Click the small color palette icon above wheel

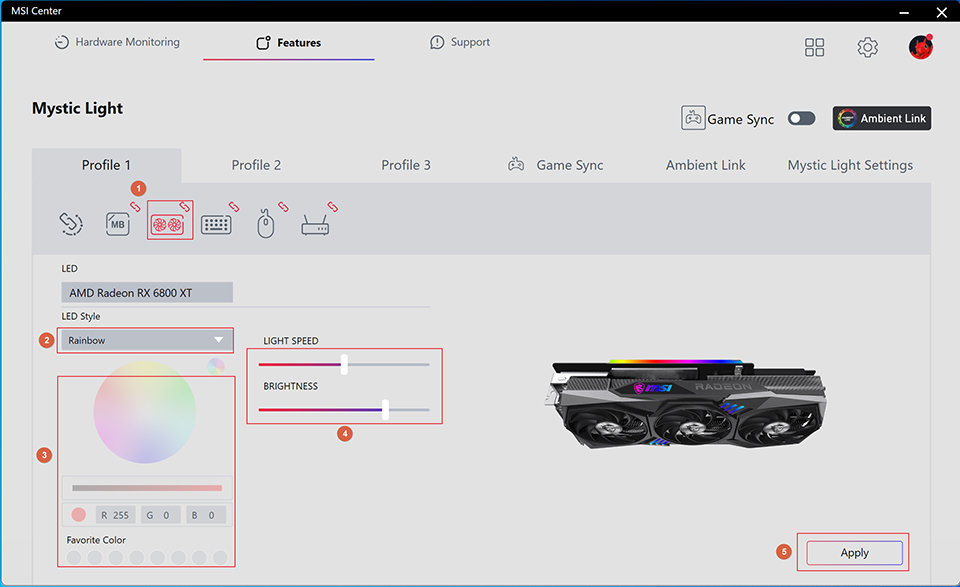(x=216, y=367)
